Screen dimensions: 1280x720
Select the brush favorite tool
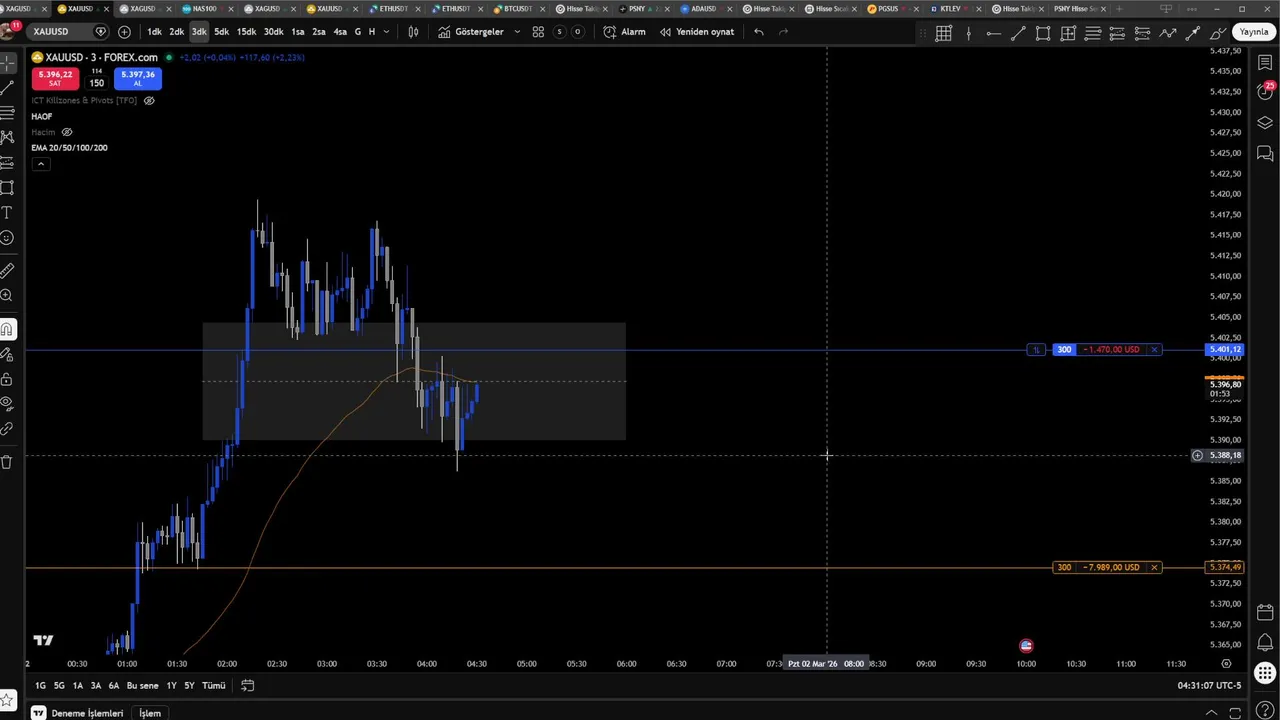1217,33
